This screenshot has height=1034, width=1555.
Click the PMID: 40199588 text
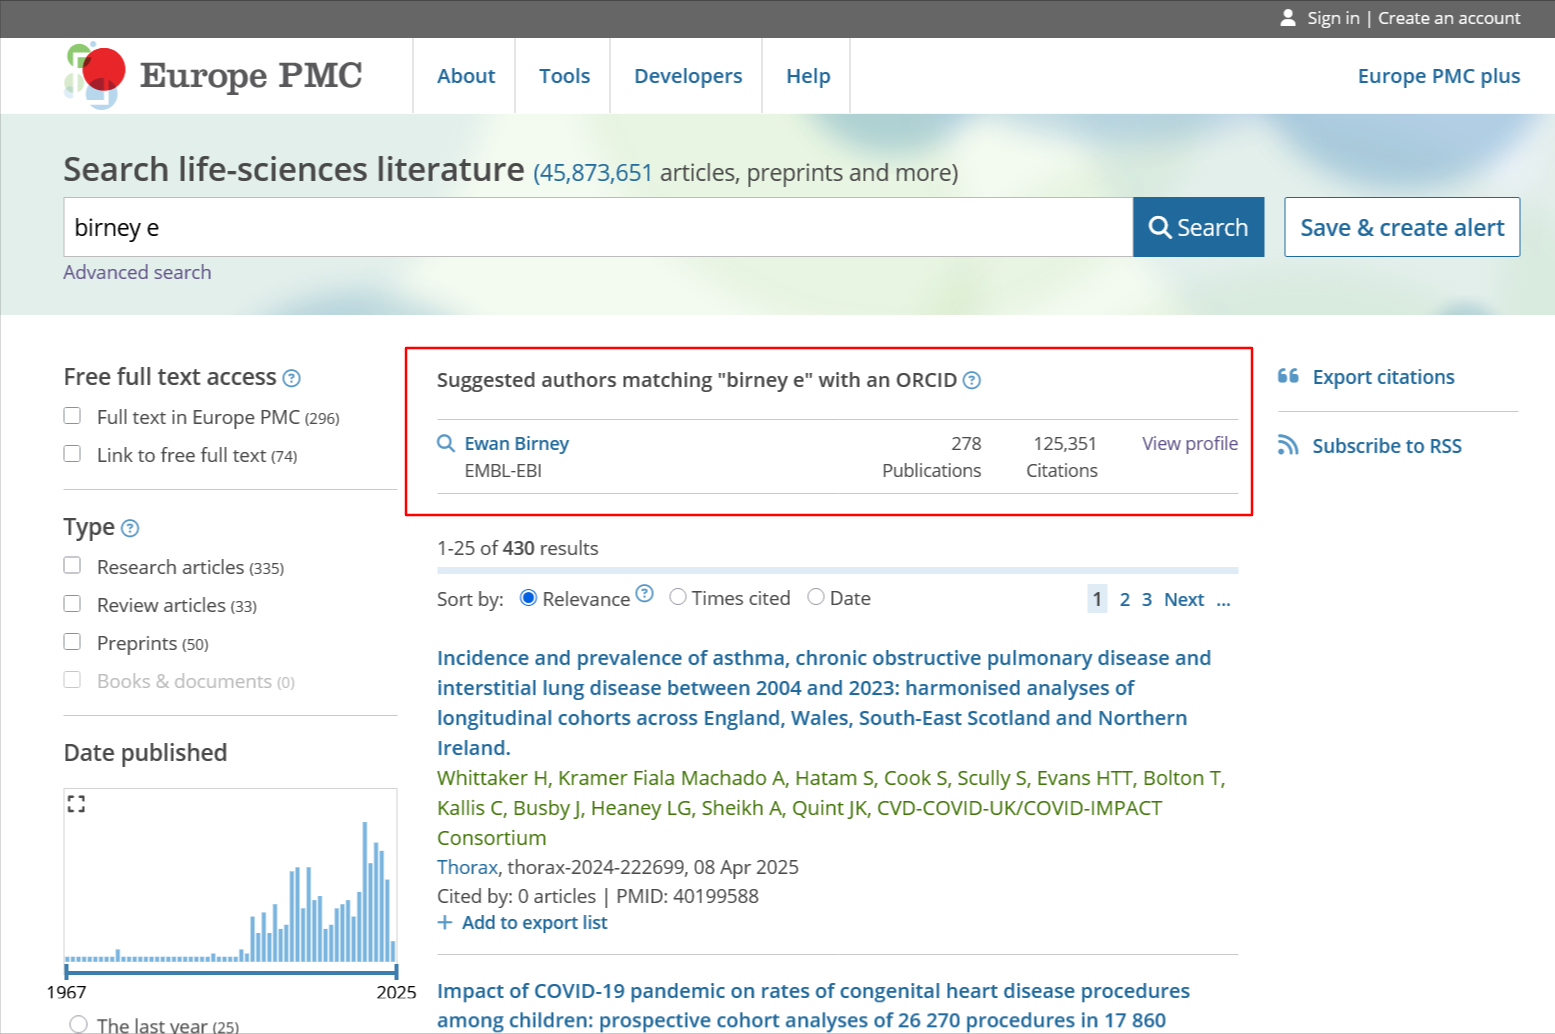[x=687, y=896]
